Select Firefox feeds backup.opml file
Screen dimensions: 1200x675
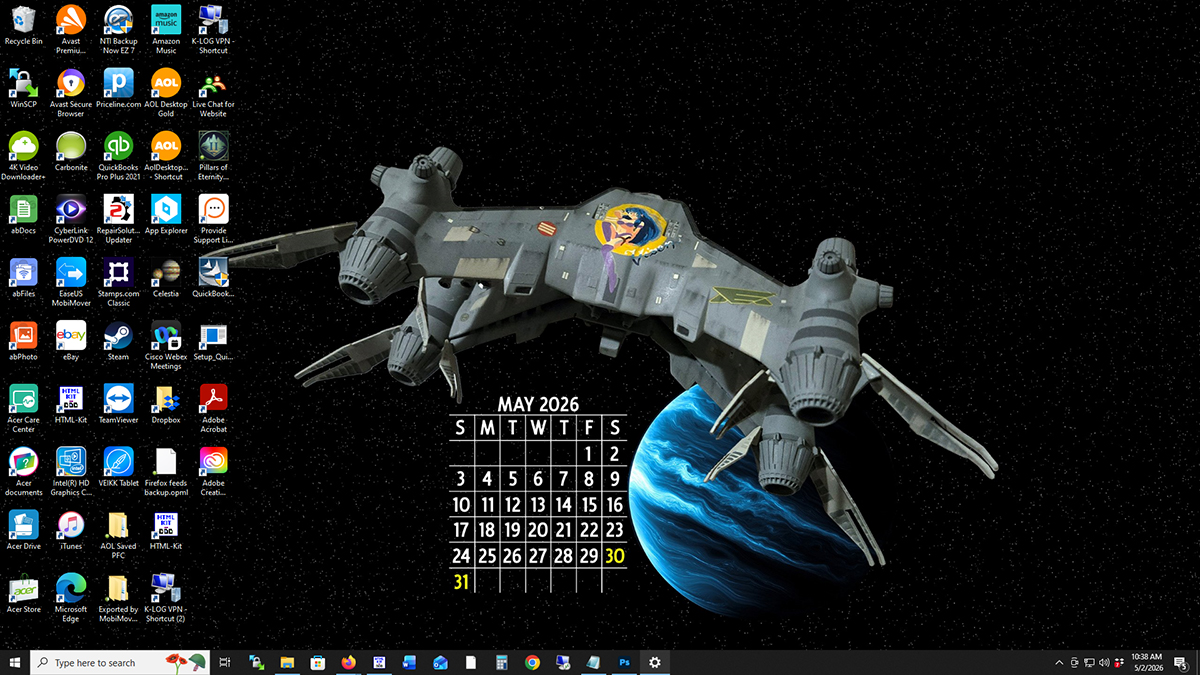click(166, 470)
